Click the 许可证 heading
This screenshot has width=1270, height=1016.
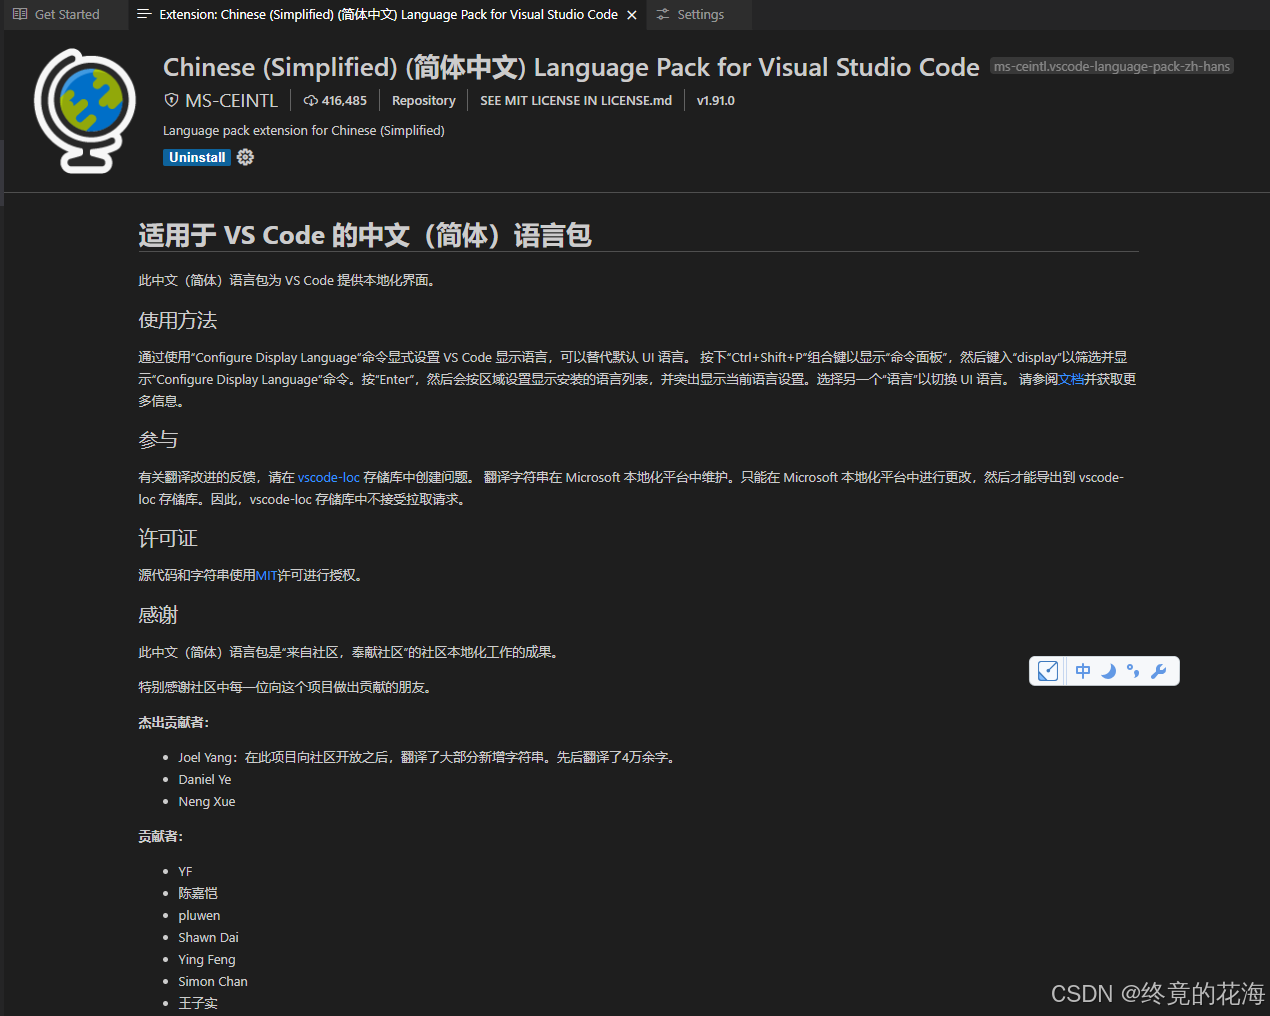coord(168,538)
